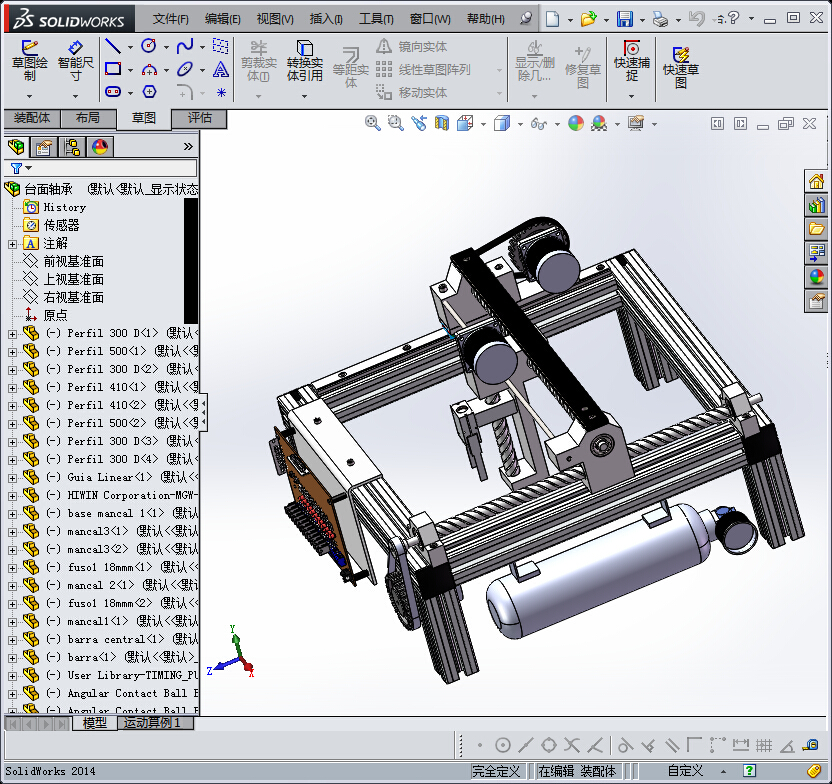
Task: Open the 草图绘制 dropdown arrow
Action: click(30, 96)
